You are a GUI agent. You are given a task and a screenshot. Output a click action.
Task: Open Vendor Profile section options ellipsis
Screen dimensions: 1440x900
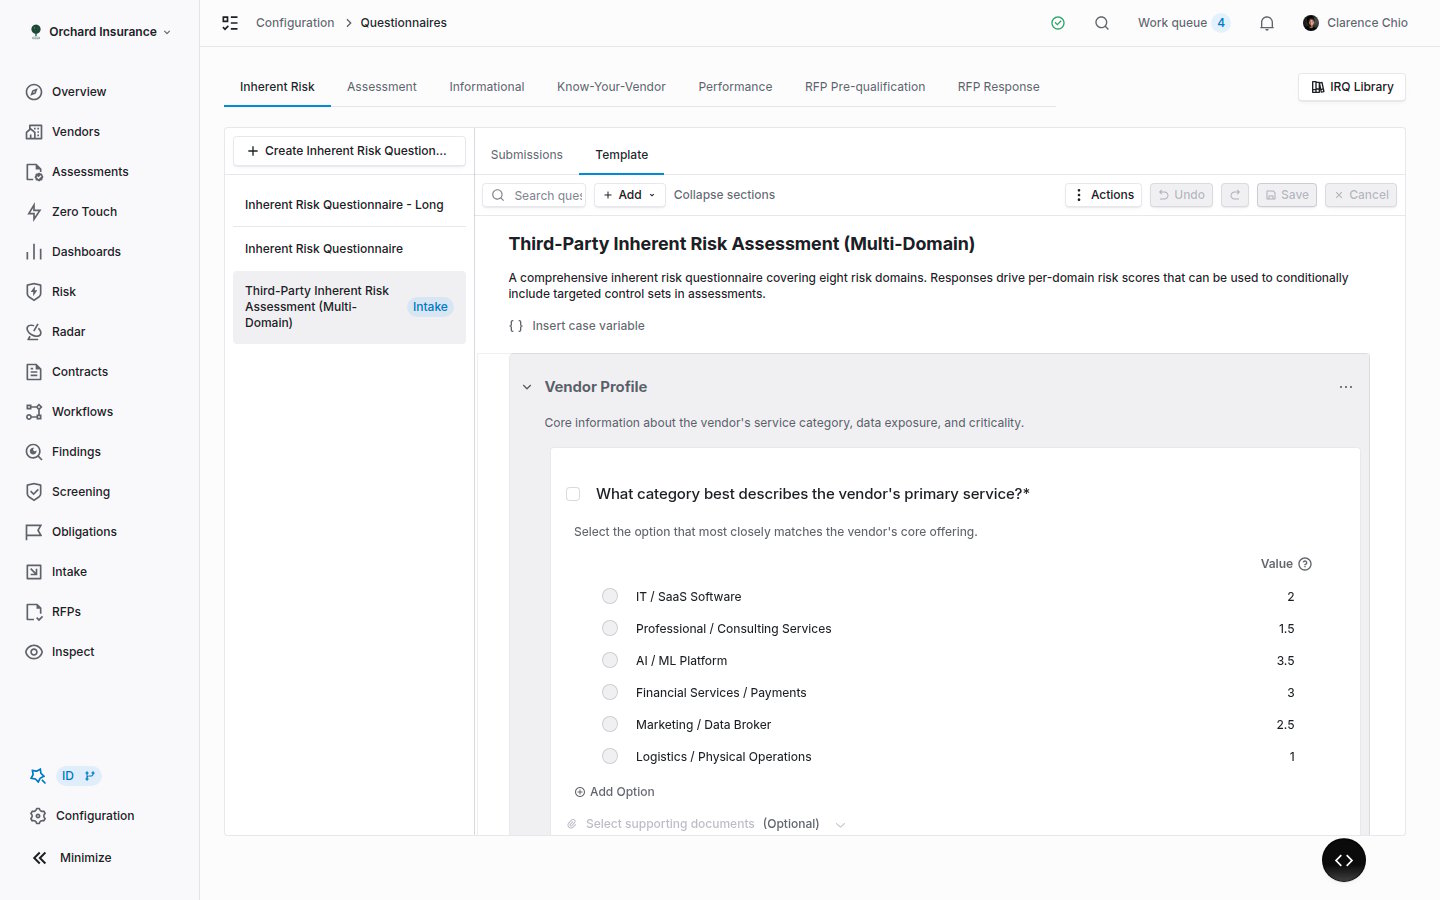1346,387
